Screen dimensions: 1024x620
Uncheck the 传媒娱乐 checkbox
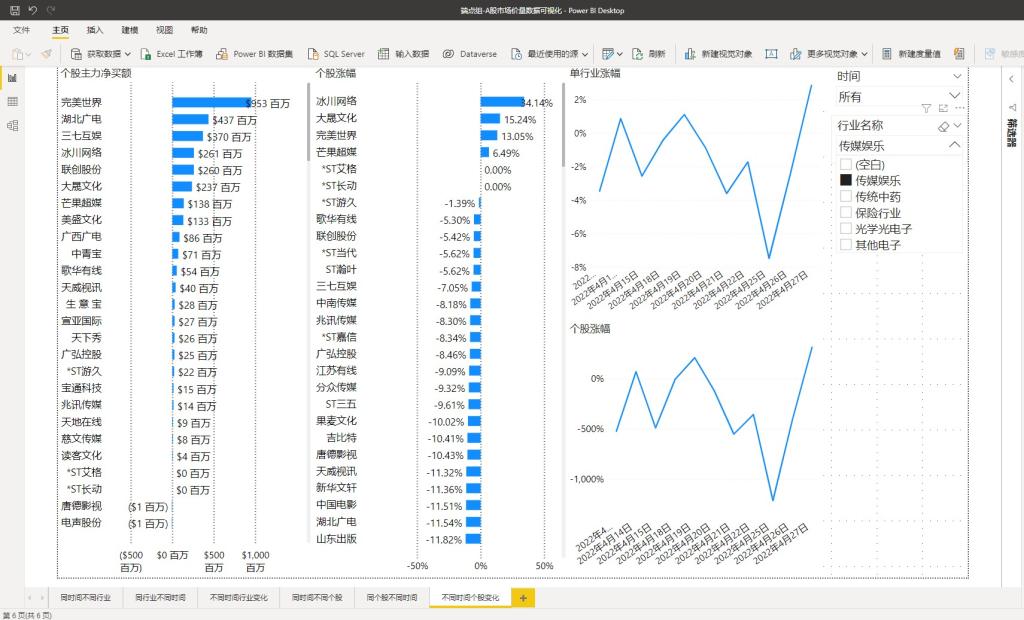(x=846, y=181)
